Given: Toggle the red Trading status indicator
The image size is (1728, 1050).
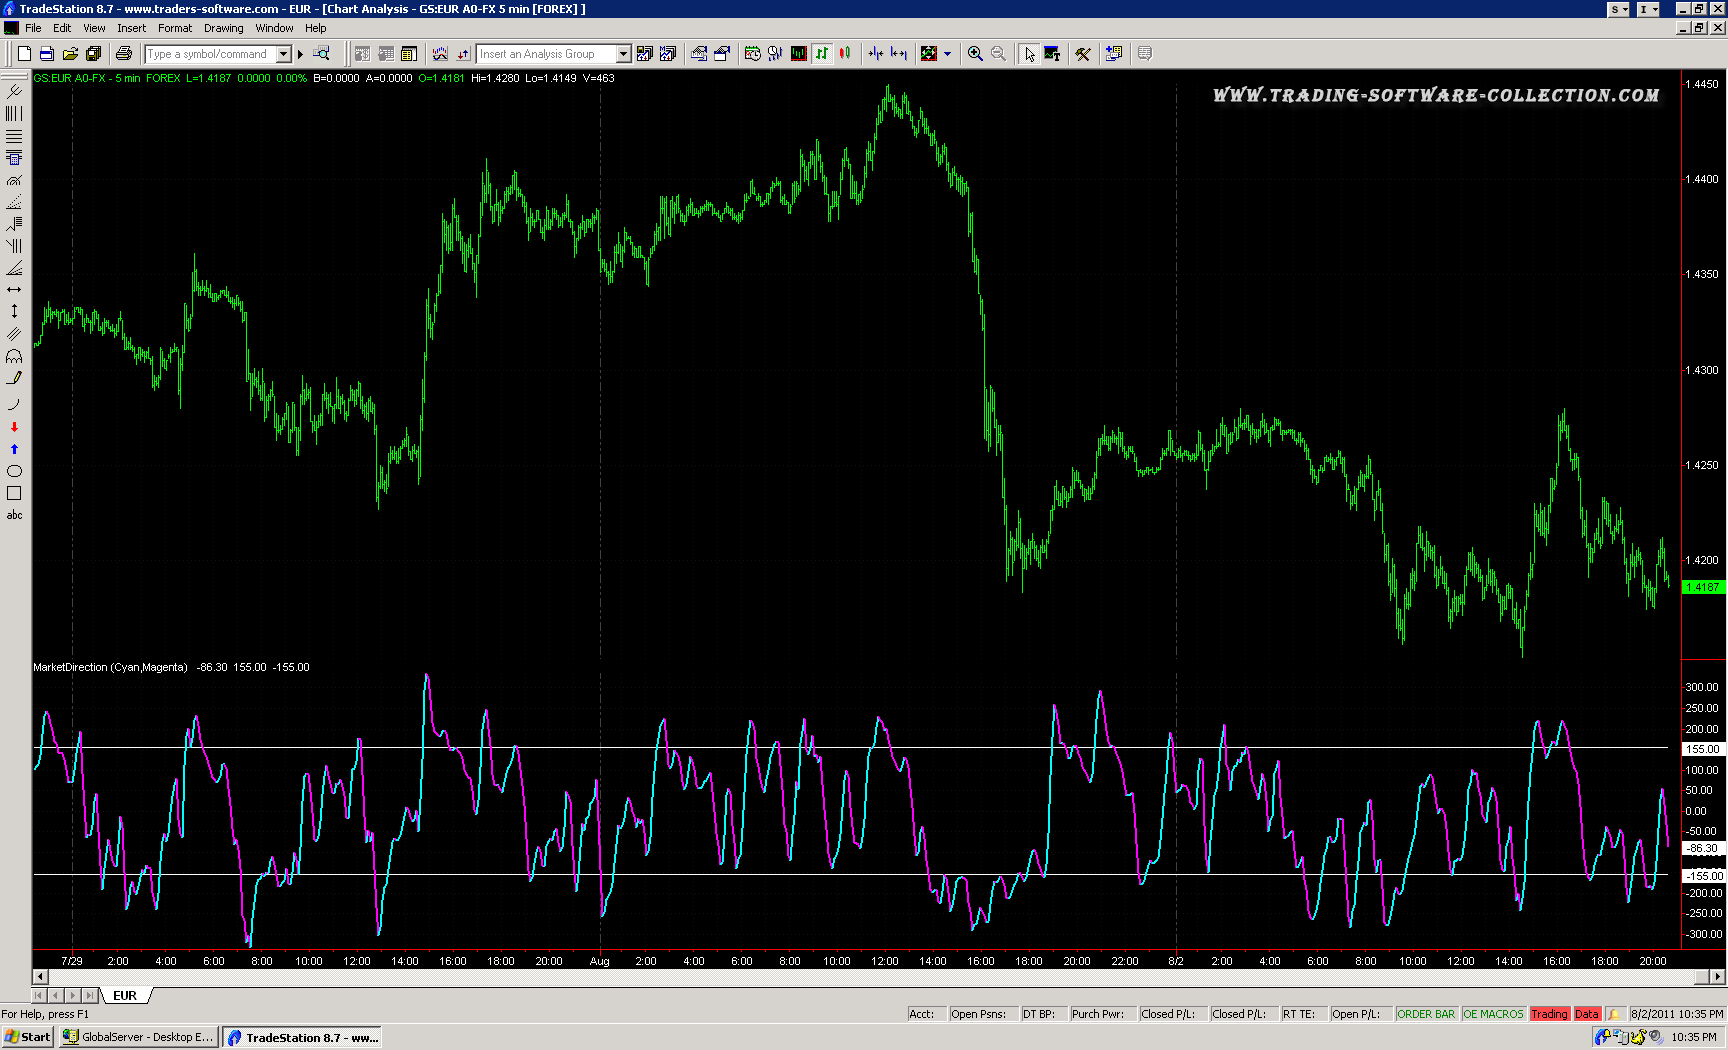Looking at the screenshot, I should (x=1549, y=1014).
